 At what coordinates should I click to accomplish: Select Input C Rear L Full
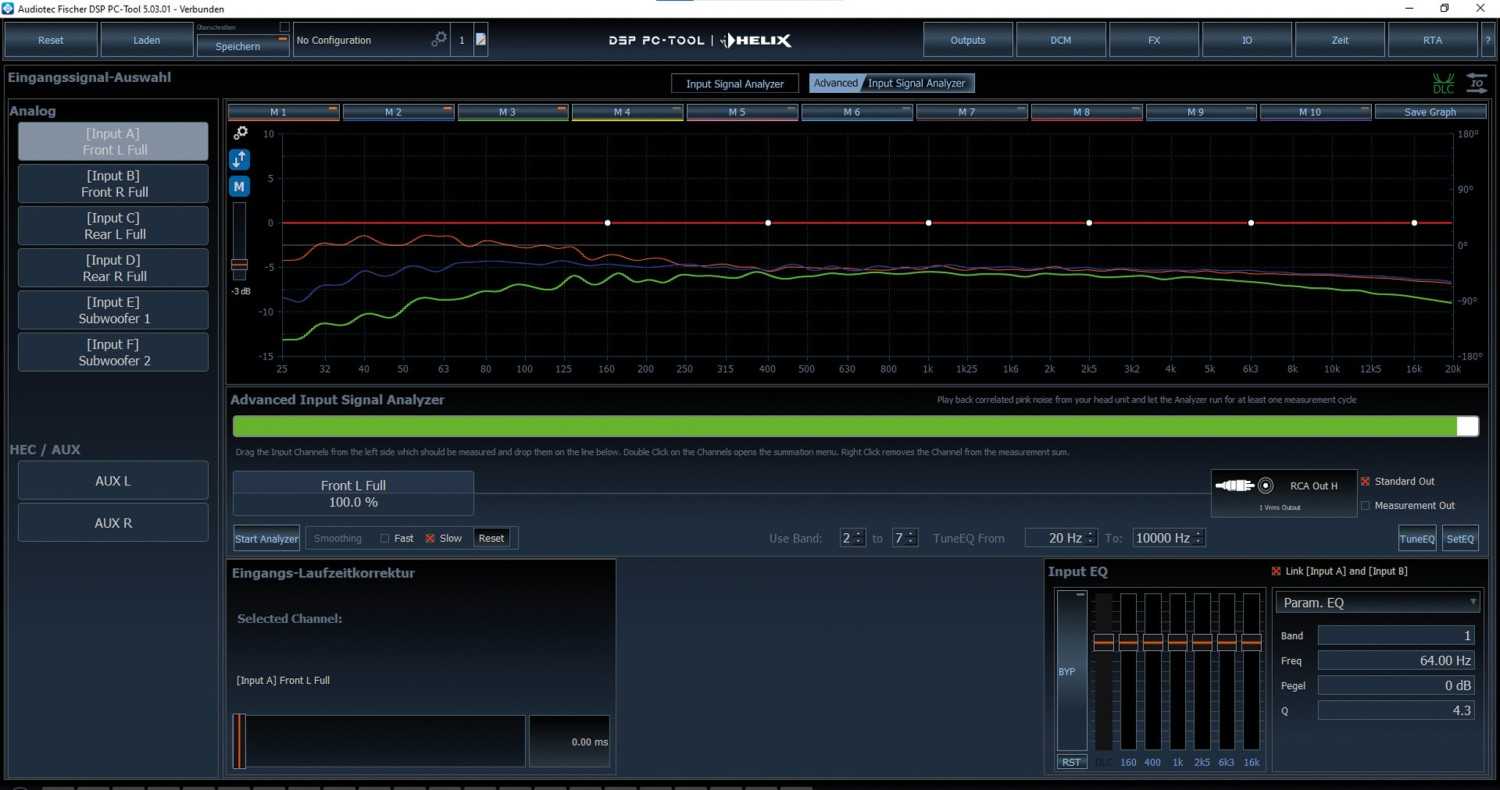pos(113,226)
